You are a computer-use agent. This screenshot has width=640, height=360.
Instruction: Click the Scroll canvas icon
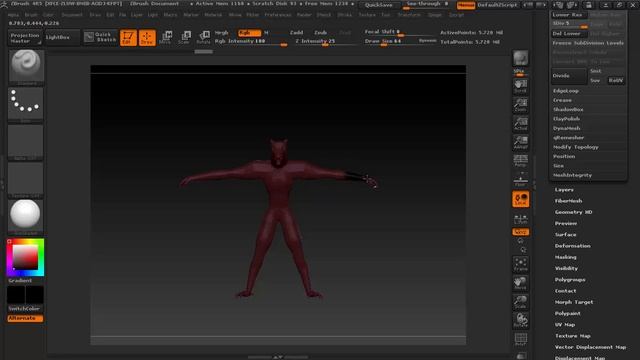point(520,87)
